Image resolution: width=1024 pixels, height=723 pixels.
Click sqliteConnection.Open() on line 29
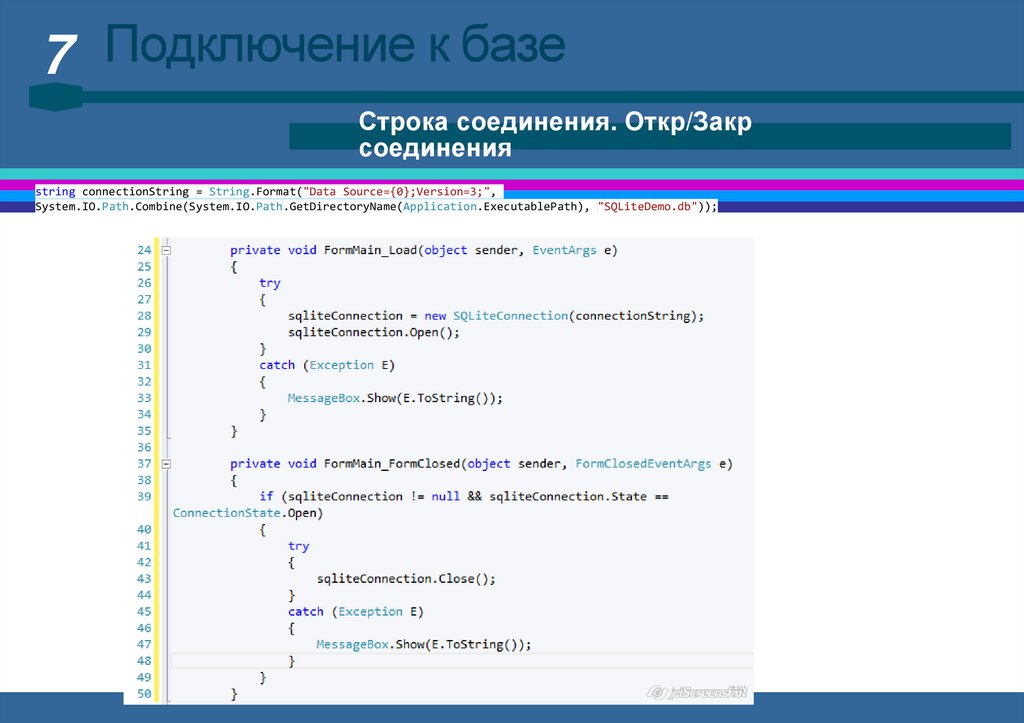click(373, 332)
